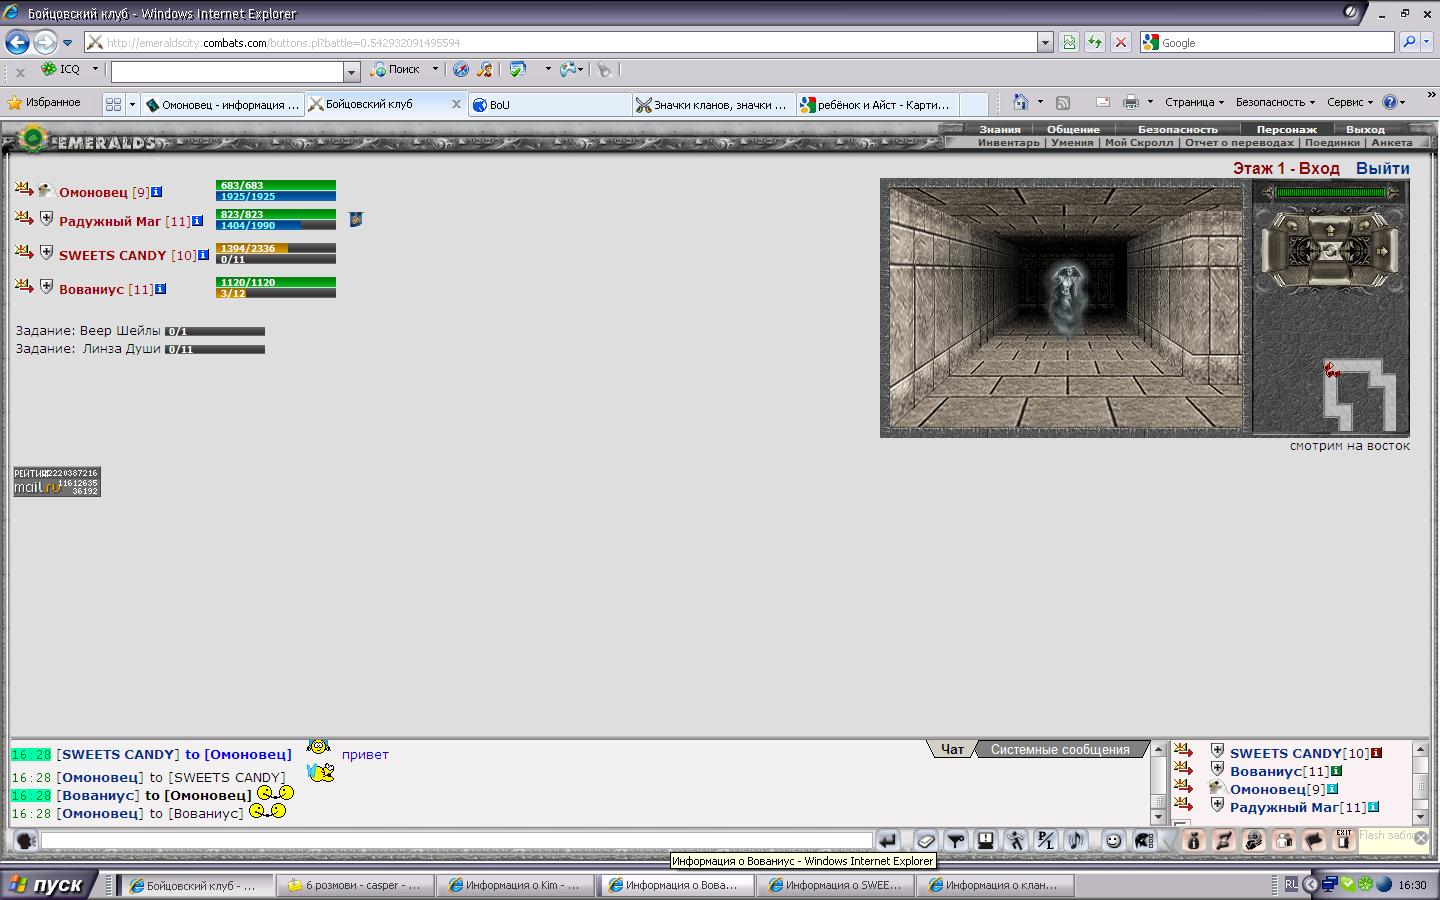Click the green health bar of Вованиус
Screen dimensions: 1440x900
[275, 282]
